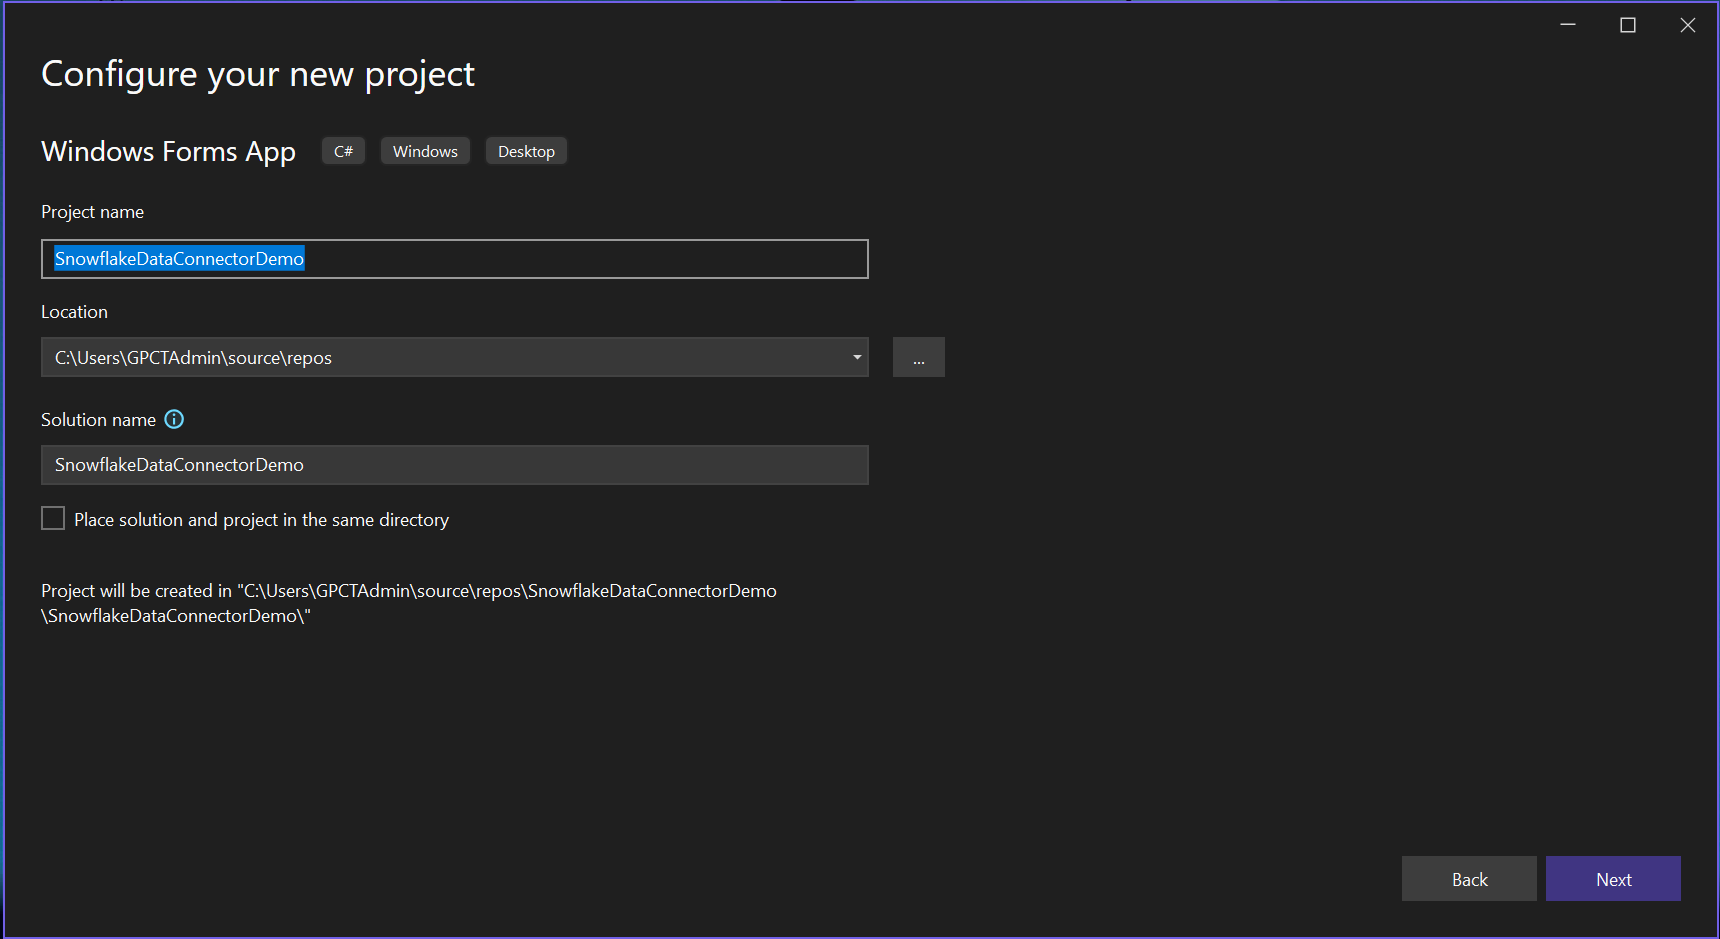Open the Location dropdown arrow
The image size is (1720, 939).
(857, 357)
